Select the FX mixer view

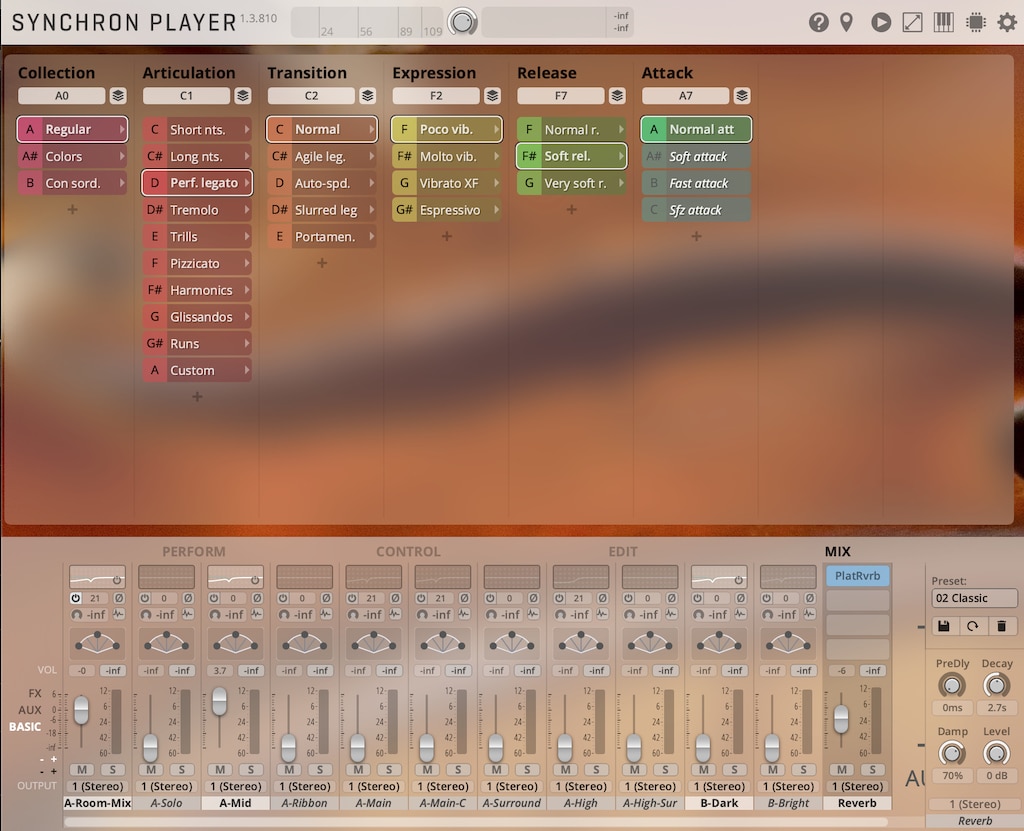[35, 693]
